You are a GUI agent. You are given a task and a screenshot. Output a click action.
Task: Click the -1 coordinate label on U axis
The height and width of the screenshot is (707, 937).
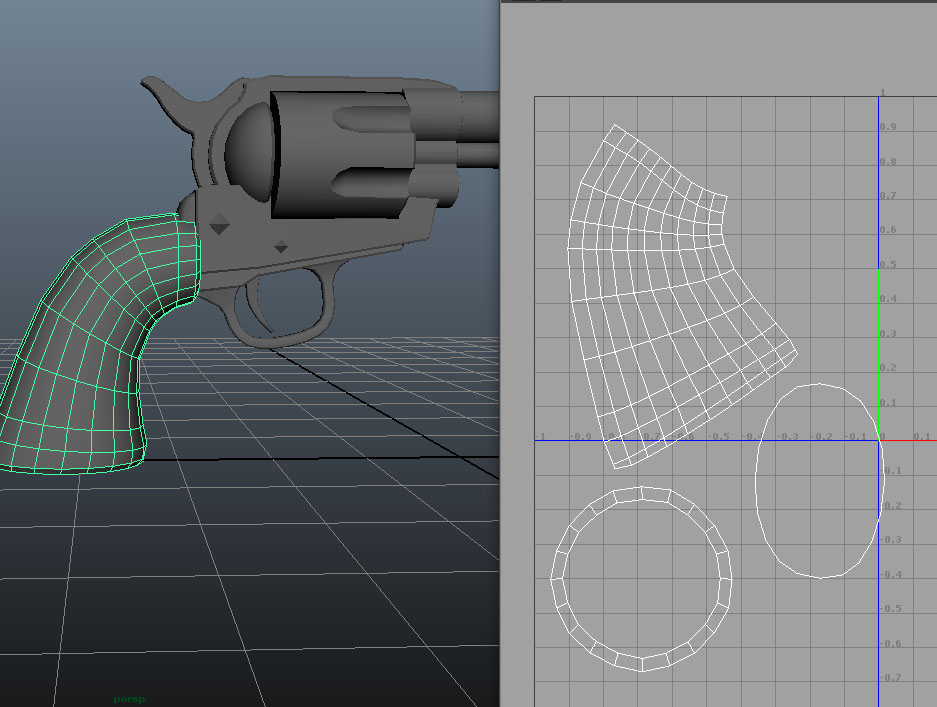pos(540,437)
